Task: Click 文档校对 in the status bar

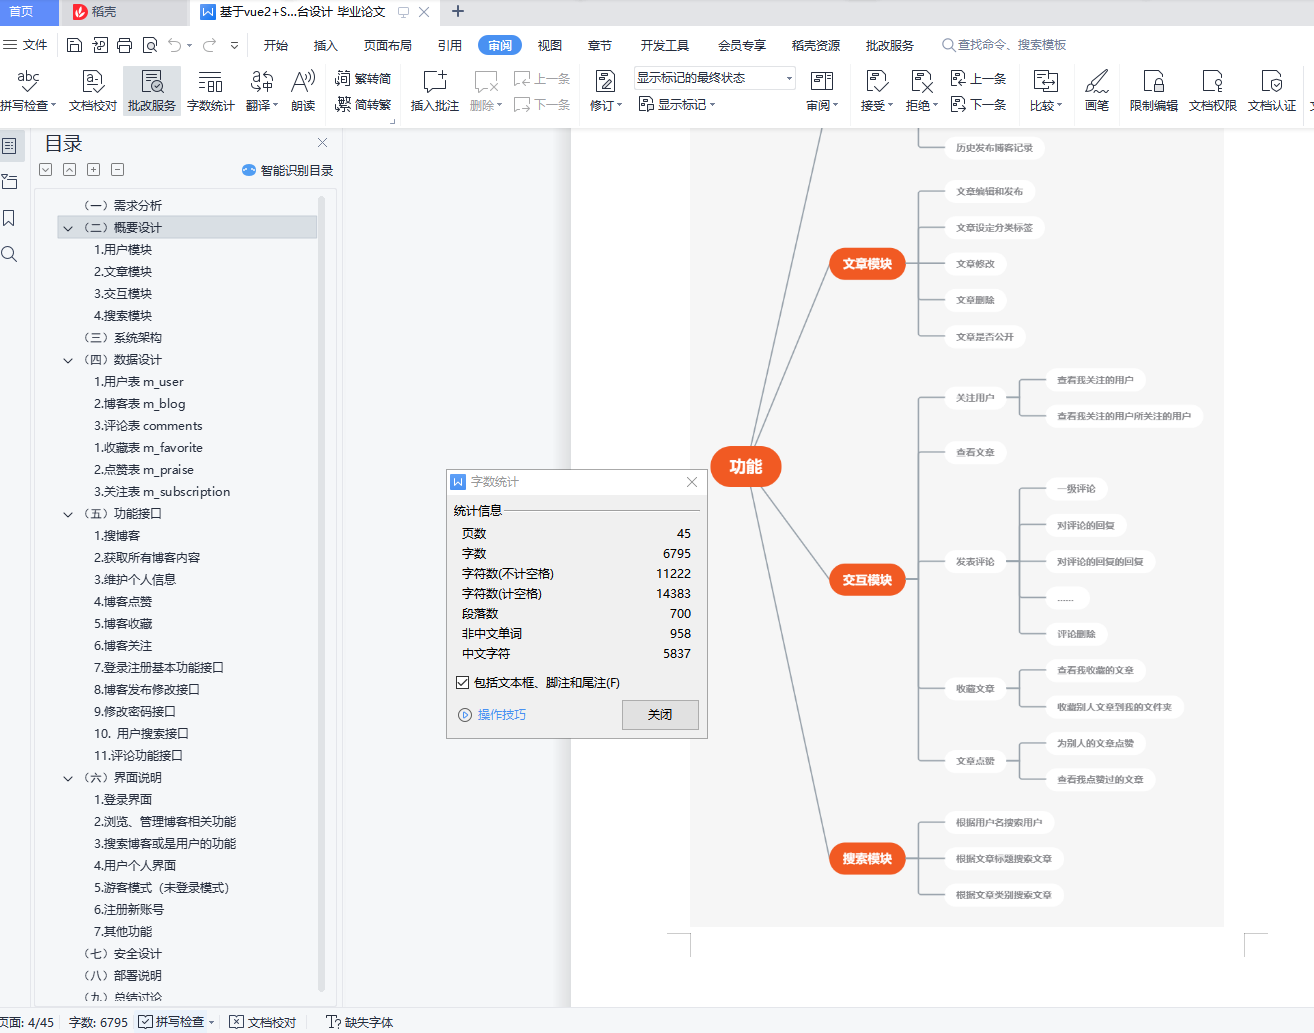Action: pyautogui.click(x=263, y=1022)
